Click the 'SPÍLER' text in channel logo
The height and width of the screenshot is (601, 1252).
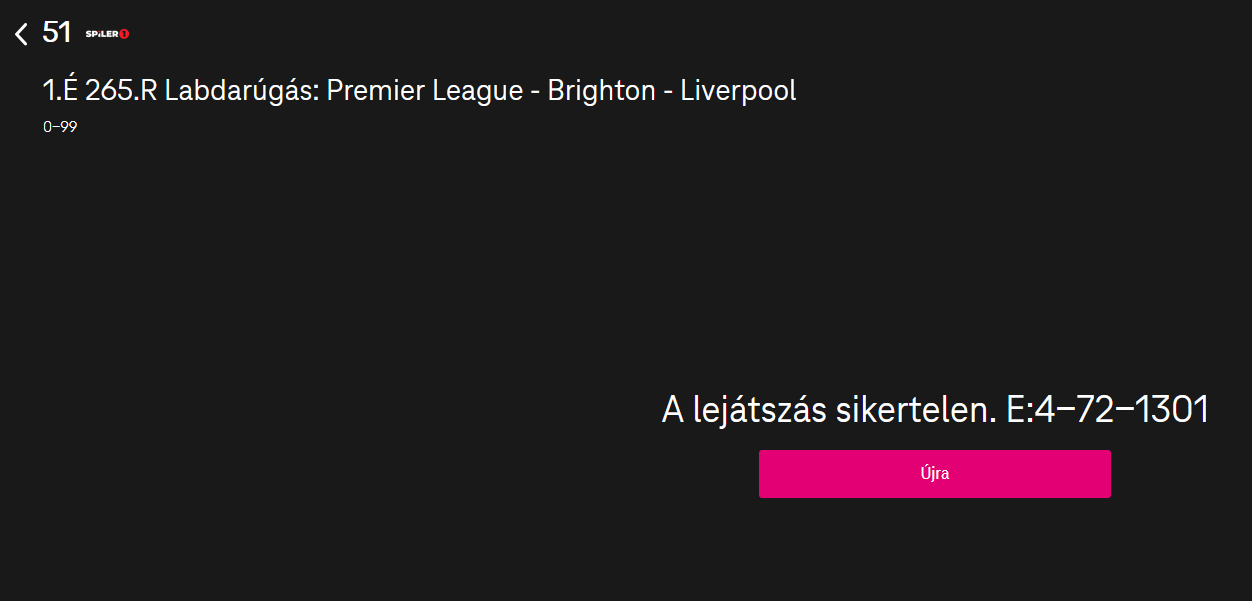click(x=102, y=34)
